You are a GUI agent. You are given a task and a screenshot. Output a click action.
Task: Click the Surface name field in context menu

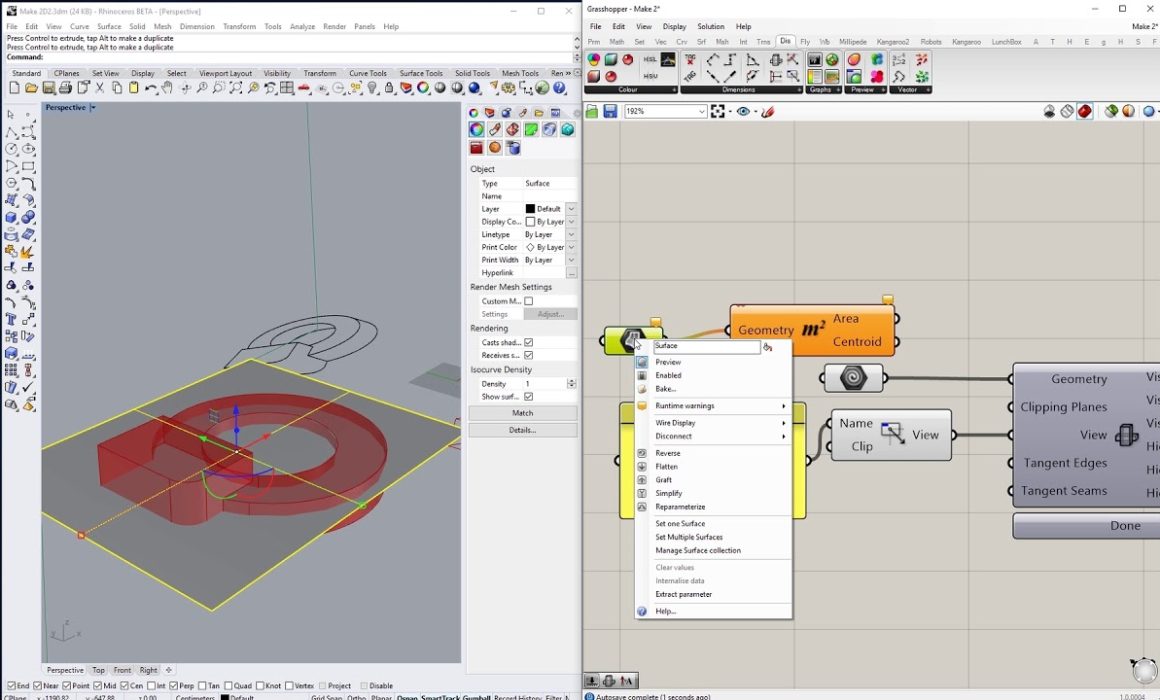[707, 346]
